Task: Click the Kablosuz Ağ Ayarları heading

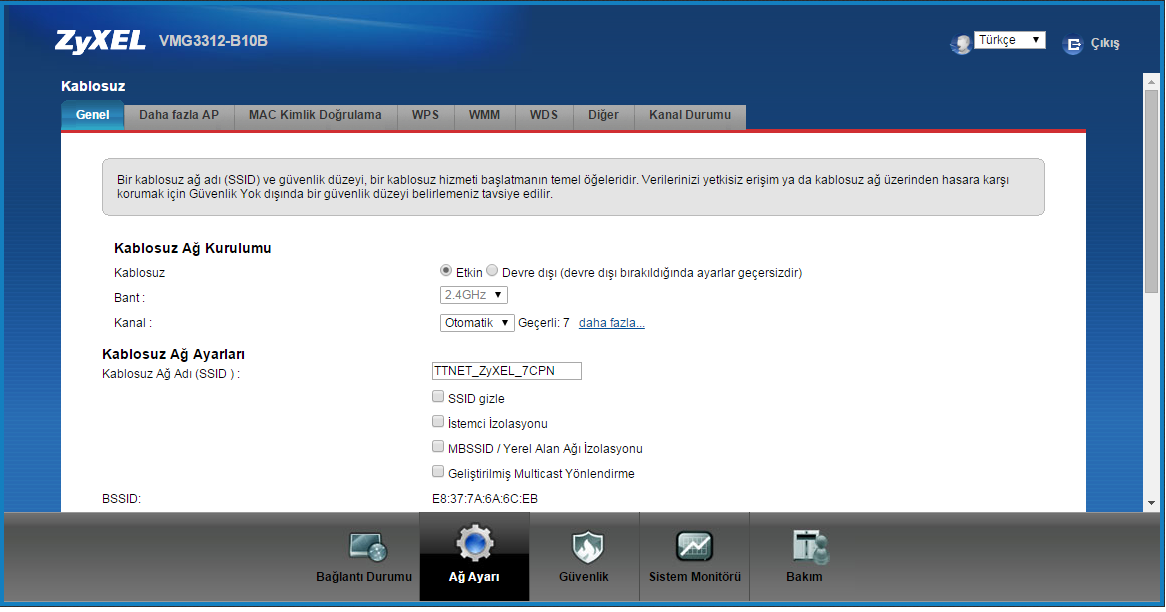Action: tap(173, 355)
